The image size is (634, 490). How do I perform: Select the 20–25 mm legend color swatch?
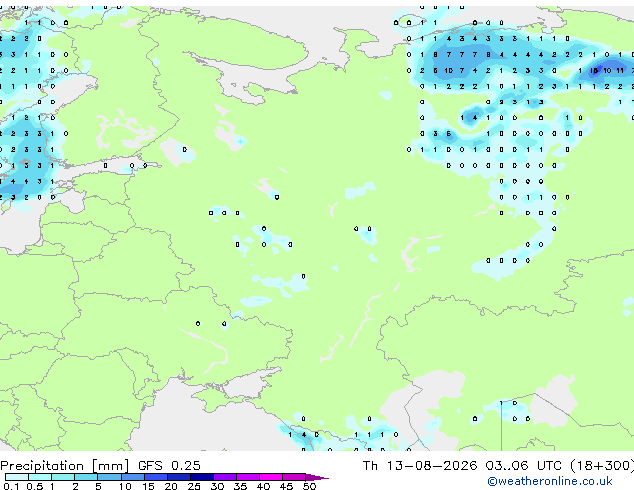tap(178, 477)
